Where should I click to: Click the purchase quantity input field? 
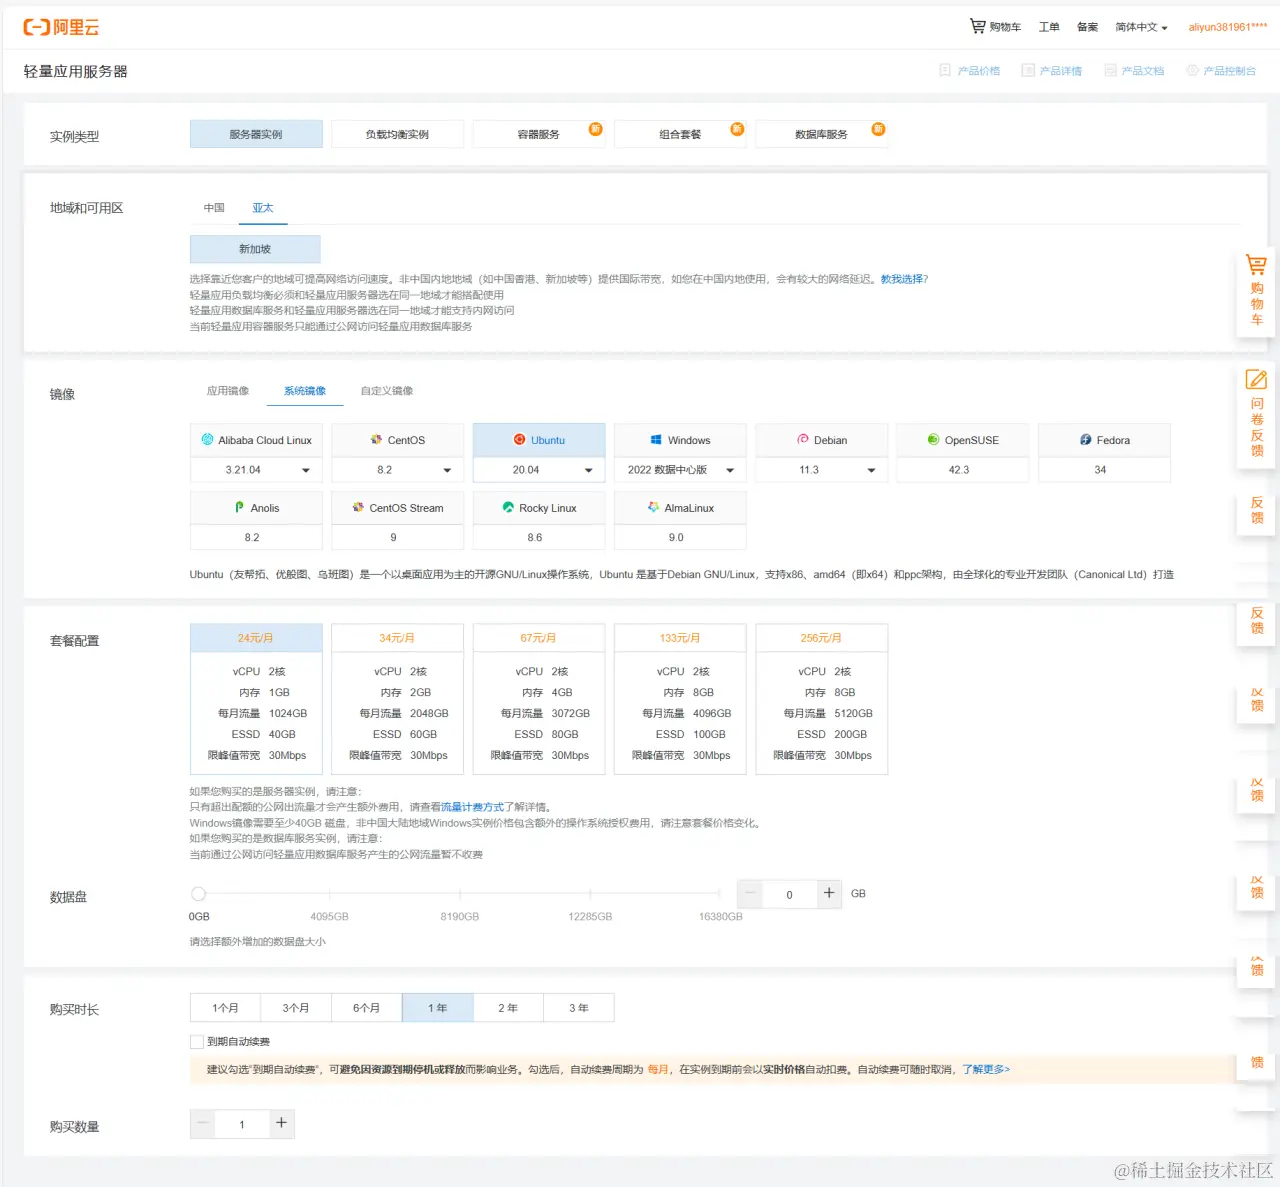(242, 1124)
